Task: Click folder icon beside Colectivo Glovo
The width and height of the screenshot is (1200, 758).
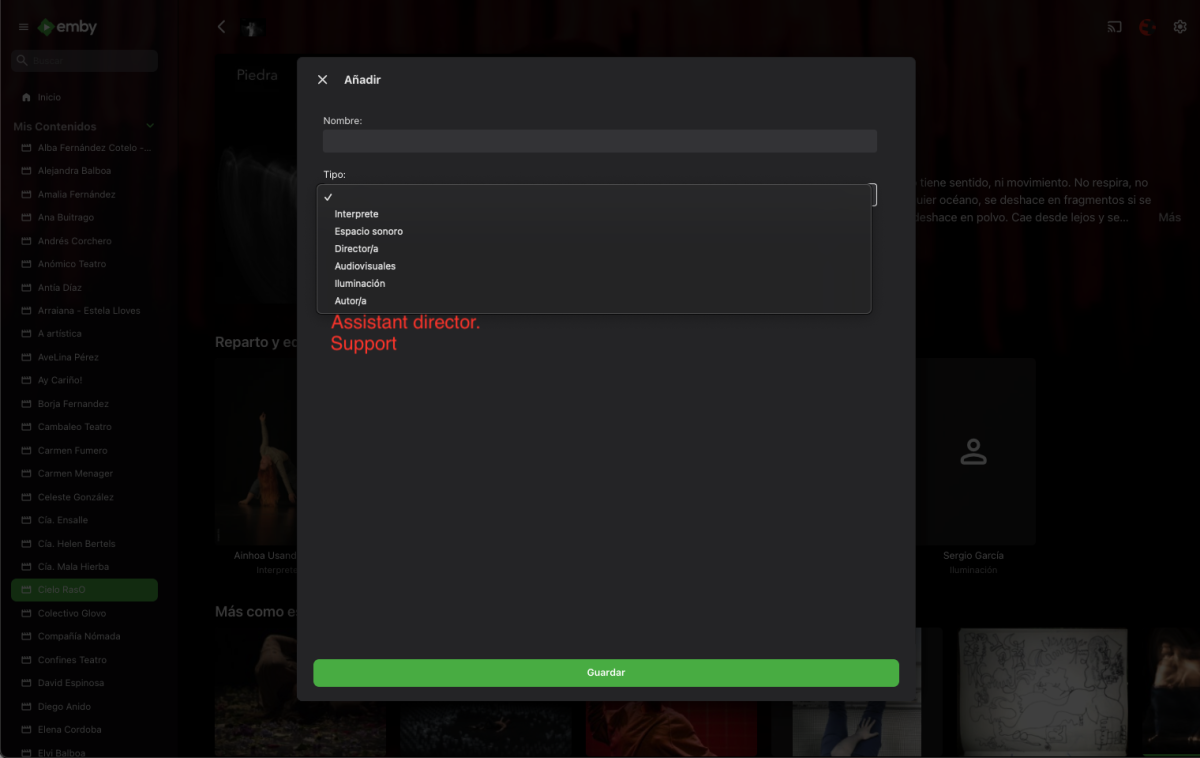Action: [27, 614]
